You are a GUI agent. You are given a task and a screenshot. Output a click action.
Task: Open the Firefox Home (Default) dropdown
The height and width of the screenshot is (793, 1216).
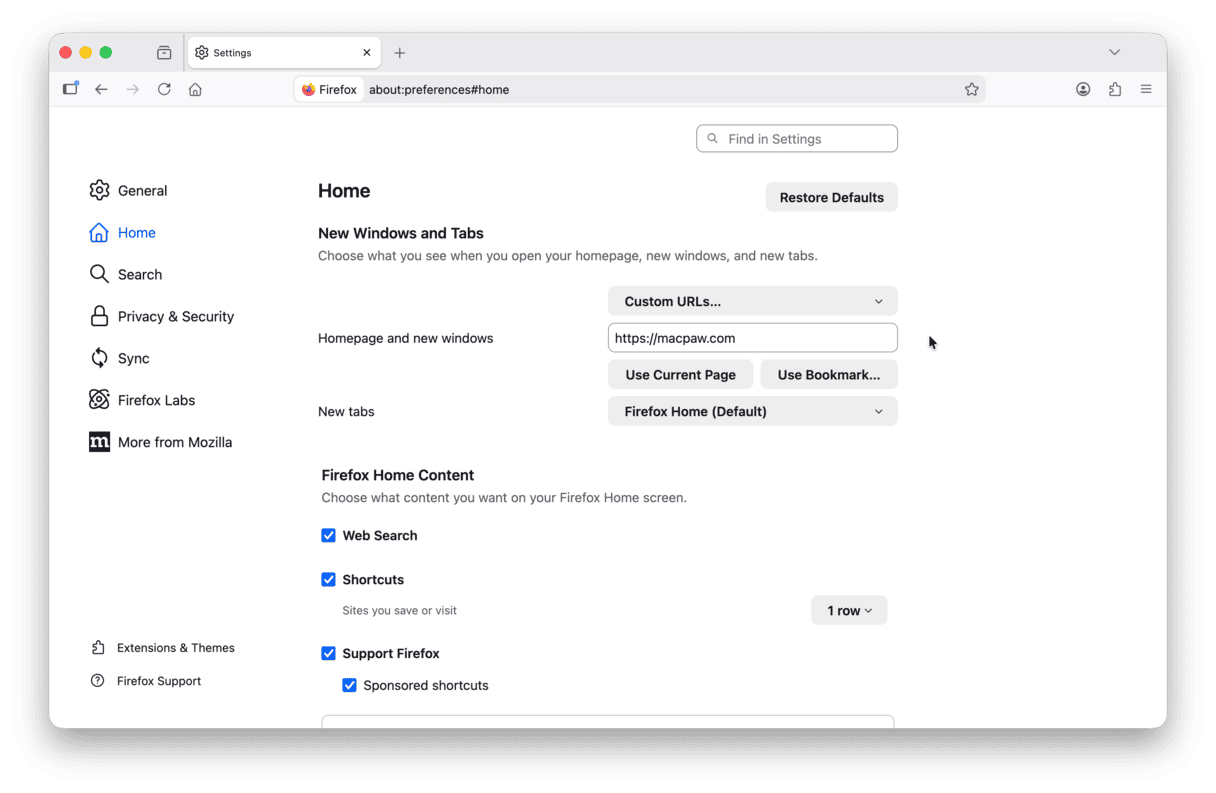click(752, 411)
